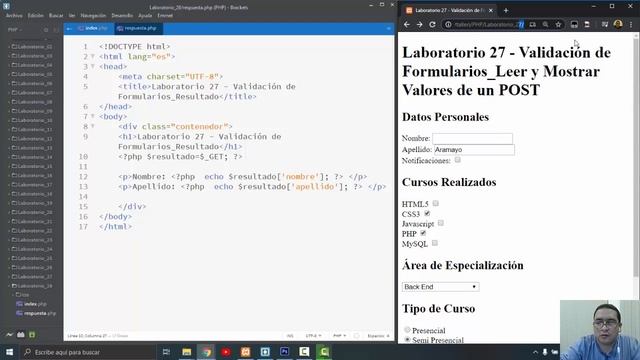Open Windows Start menu
The height and width of the screenshot is (360, 640).
pos(9,352)
